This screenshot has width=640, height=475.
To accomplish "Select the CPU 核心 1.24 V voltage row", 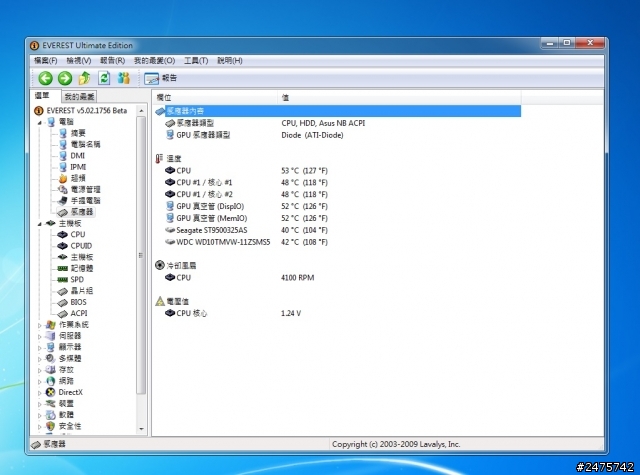I will pos(338,313).
